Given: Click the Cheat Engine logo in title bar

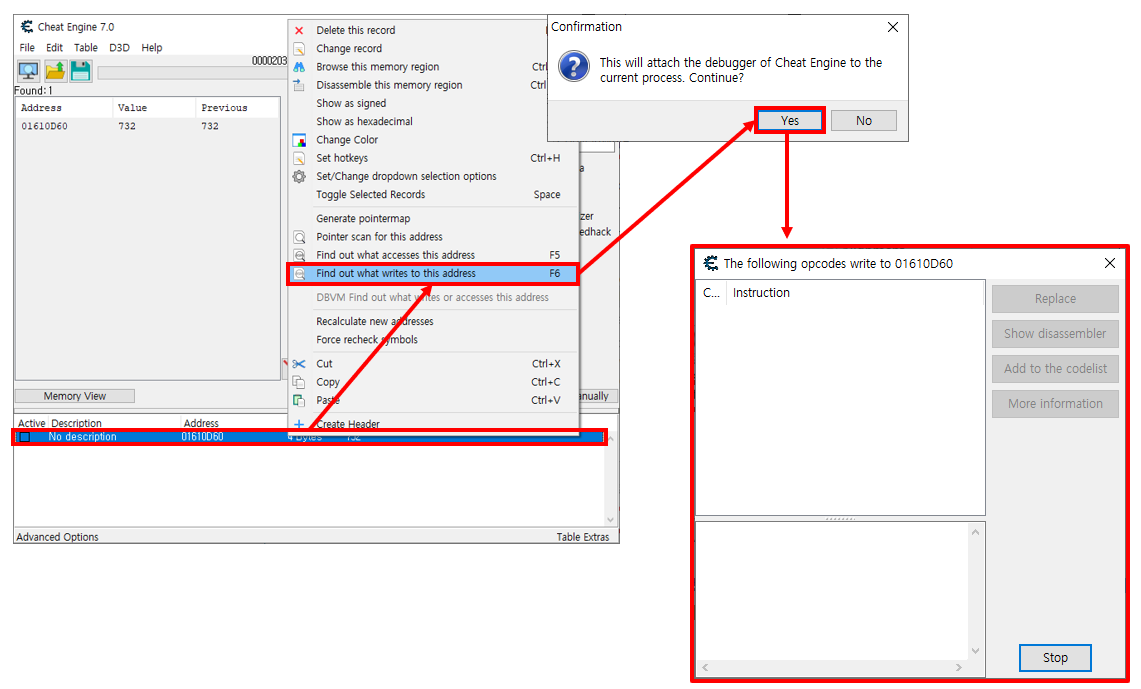Looking at the screenshot, I should tap(27, 27).
